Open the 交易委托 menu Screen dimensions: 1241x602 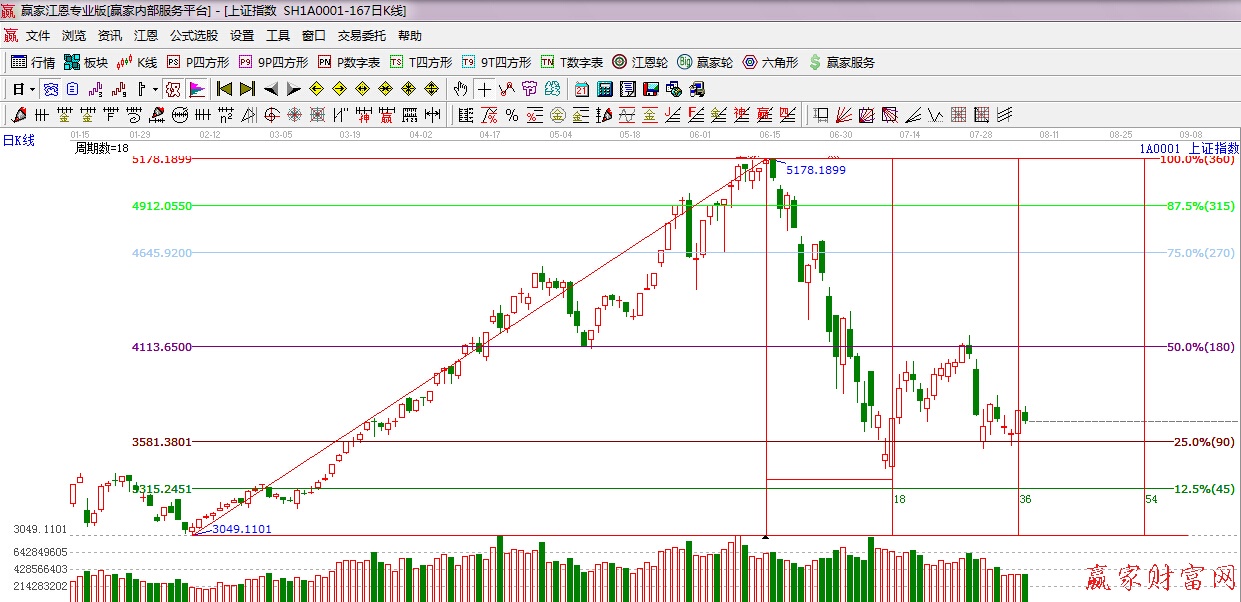361,35
